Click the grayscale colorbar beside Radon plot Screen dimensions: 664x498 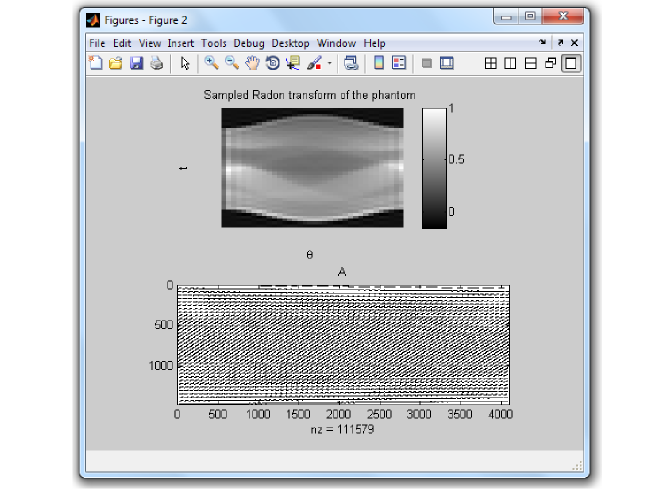434,167
